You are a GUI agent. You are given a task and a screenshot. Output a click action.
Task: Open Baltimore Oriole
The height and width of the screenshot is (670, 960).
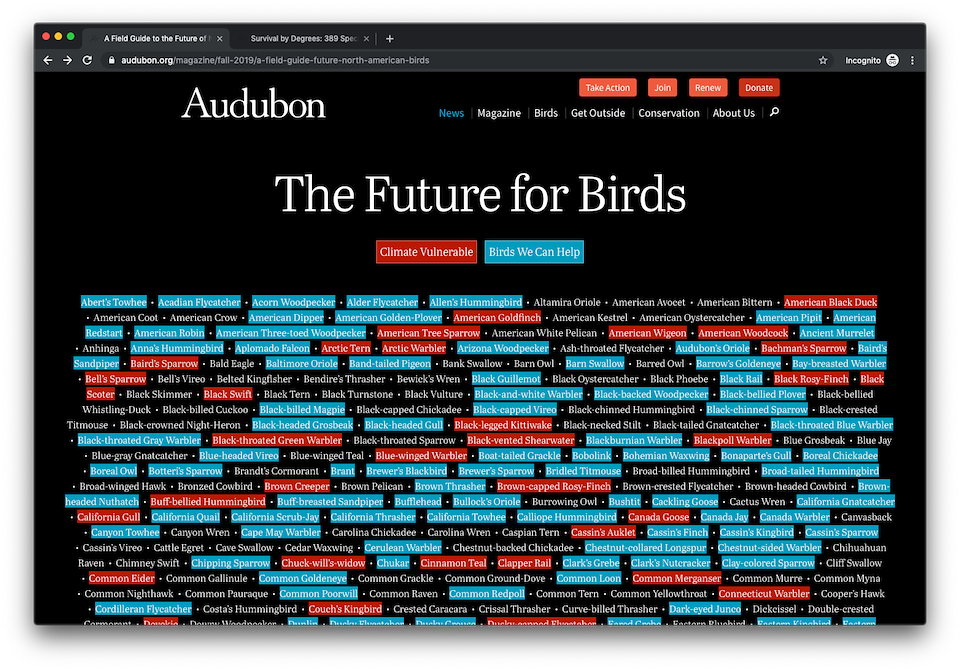tap(301, 363)
